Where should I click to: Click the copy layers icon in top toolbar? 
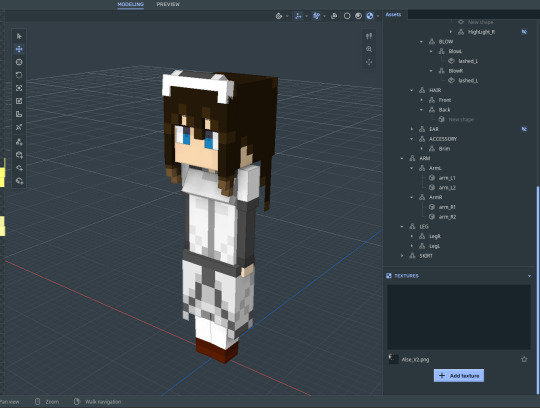334,16
